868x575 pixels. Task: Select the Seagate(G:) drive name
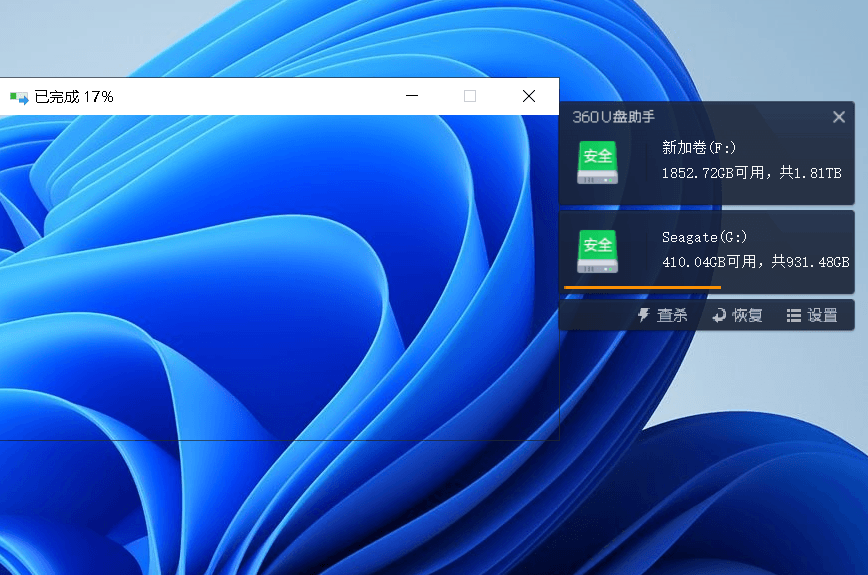click(705, 237)
